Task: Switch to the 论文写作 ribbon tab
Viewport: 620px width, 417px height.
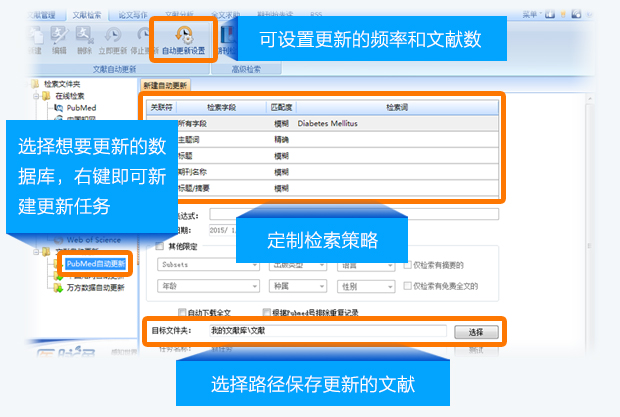Action: click(x=133, y=15)
